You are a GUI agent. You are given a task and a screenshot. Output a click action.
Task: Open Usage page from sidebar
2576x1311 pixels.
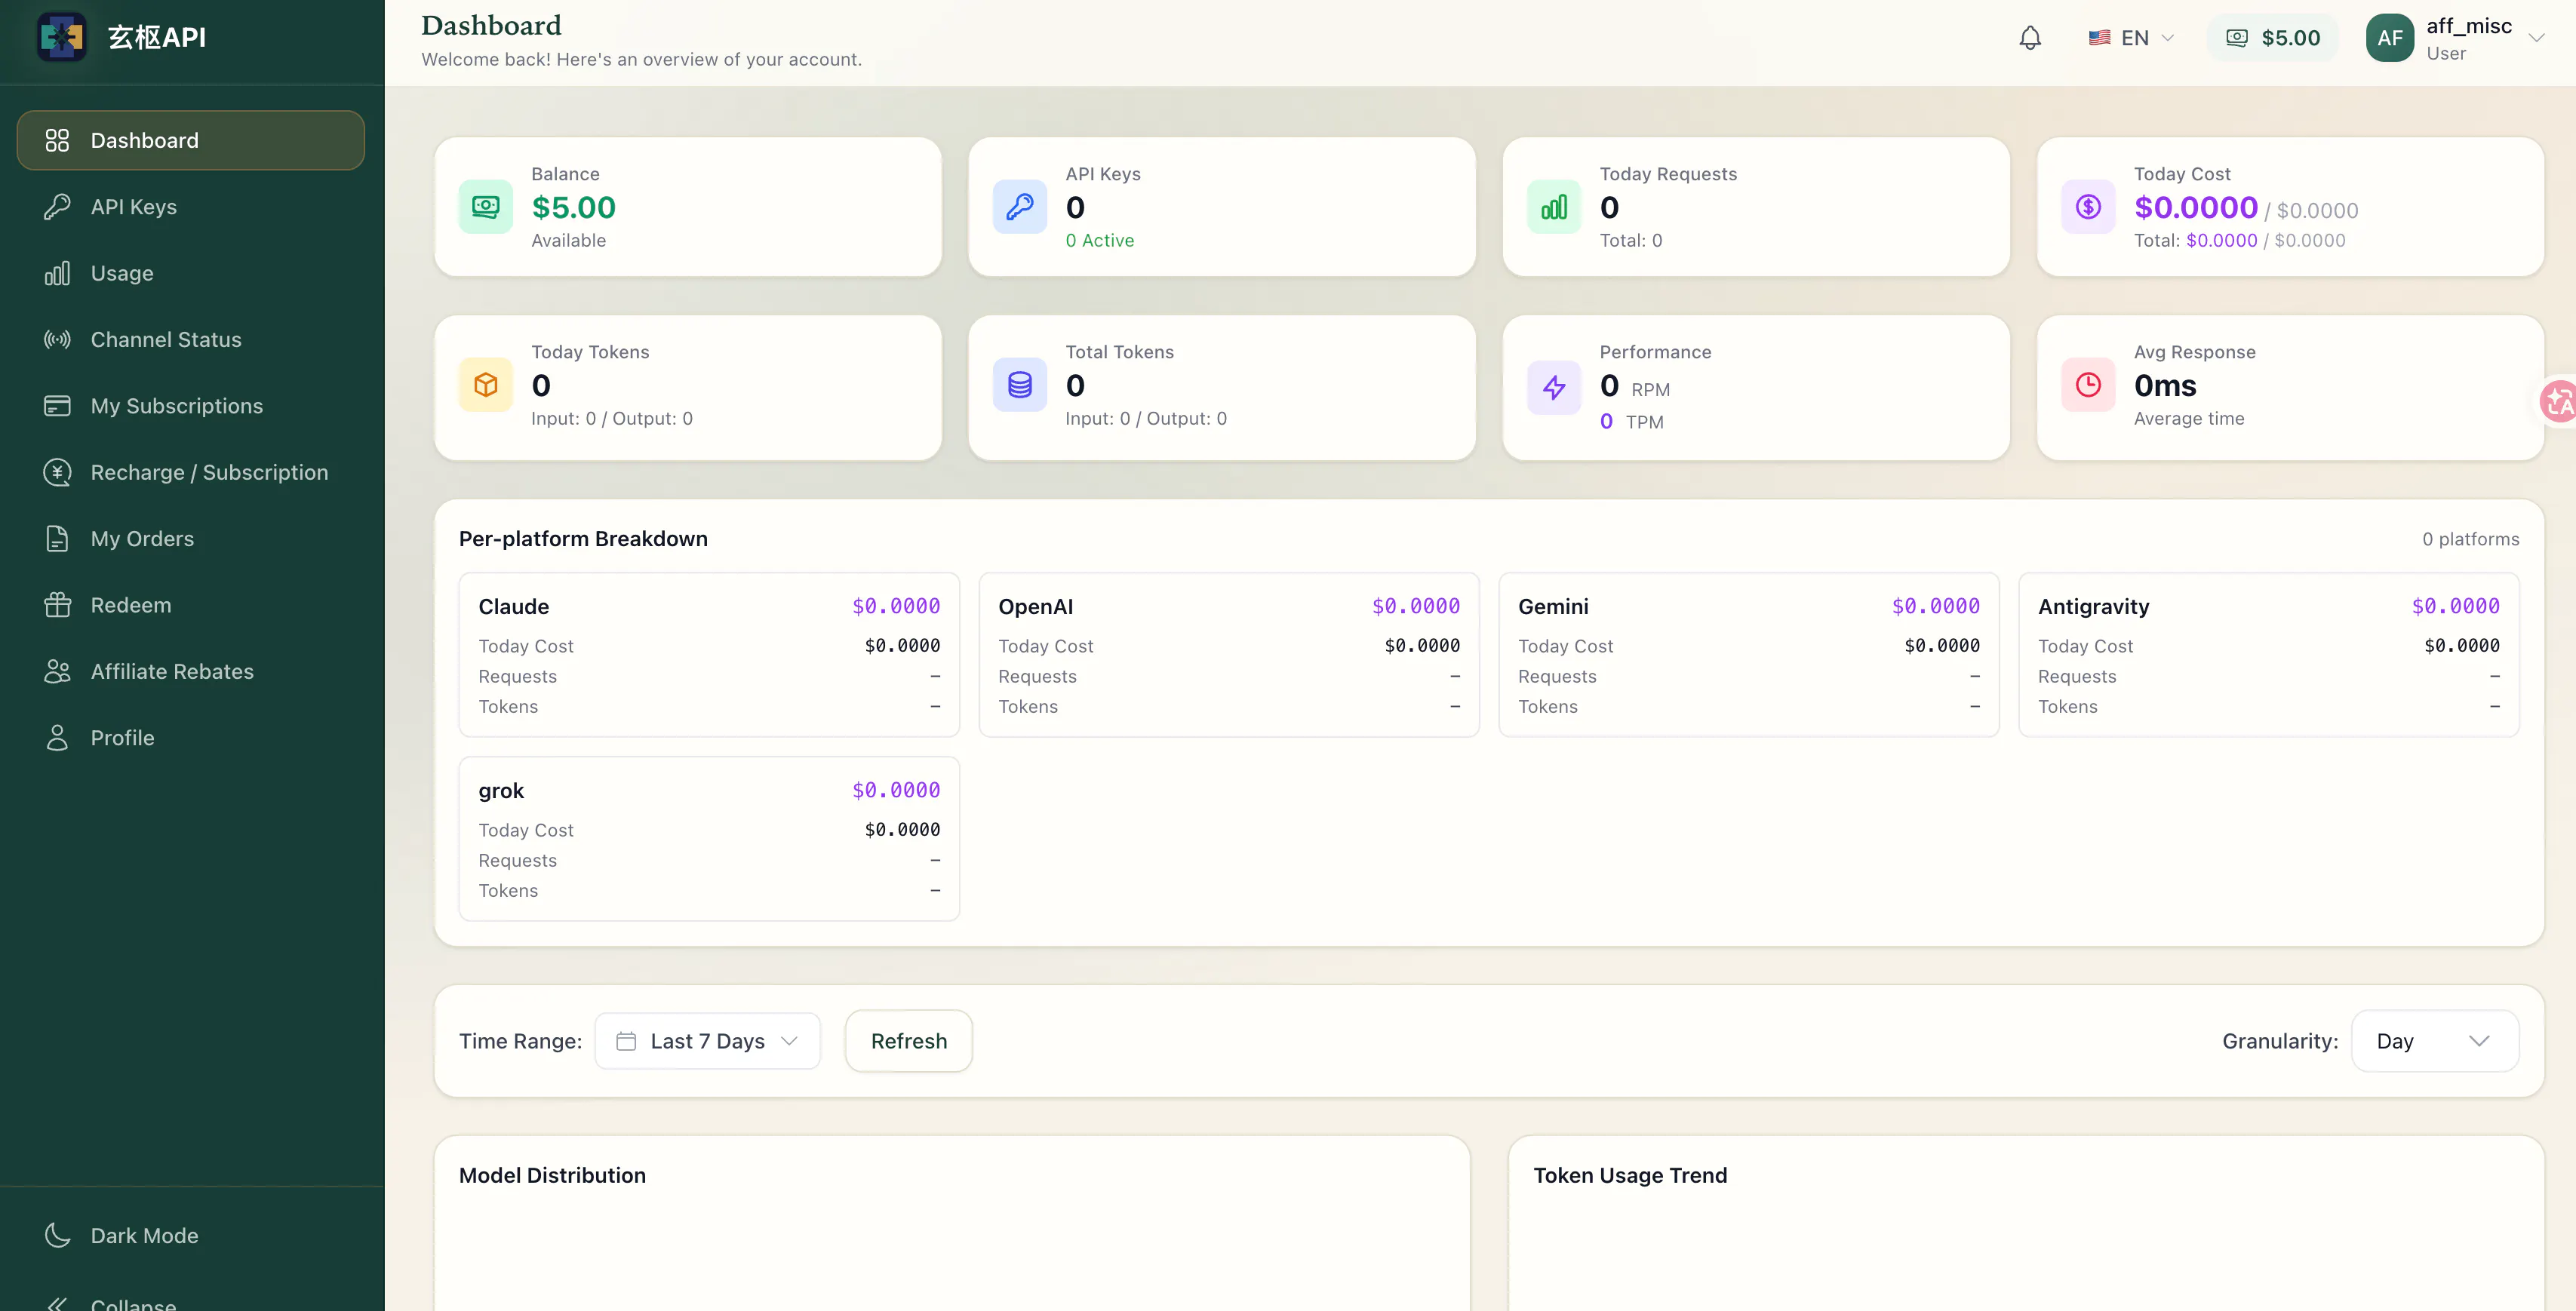point(191,273)
